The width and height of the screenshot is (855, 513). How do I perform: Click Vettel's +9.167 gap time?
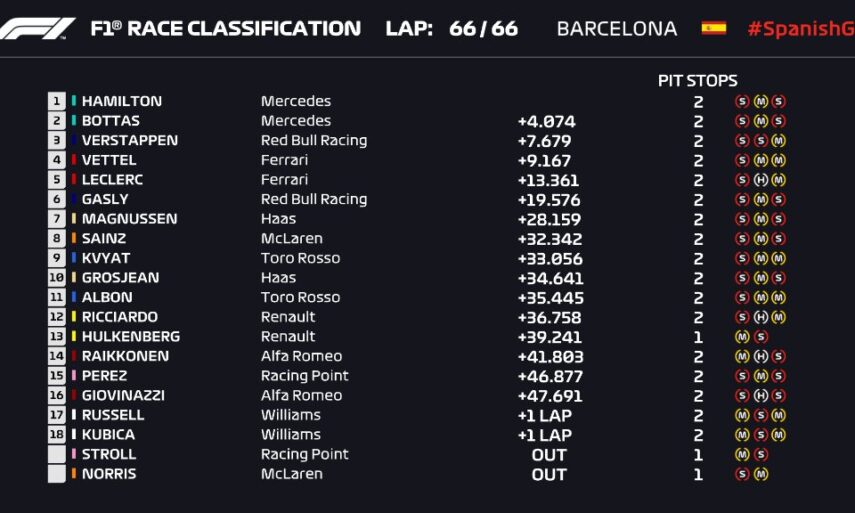(x=545, y=160)
